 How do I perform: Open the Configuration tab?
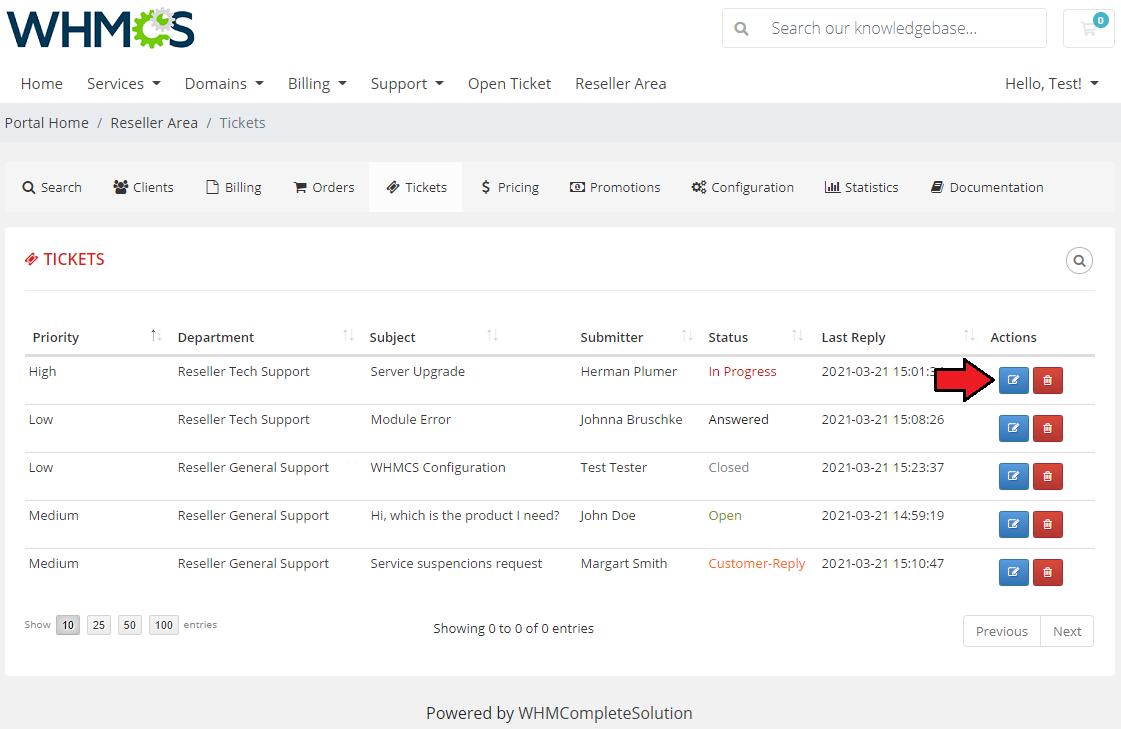click(x=742, y=187)
